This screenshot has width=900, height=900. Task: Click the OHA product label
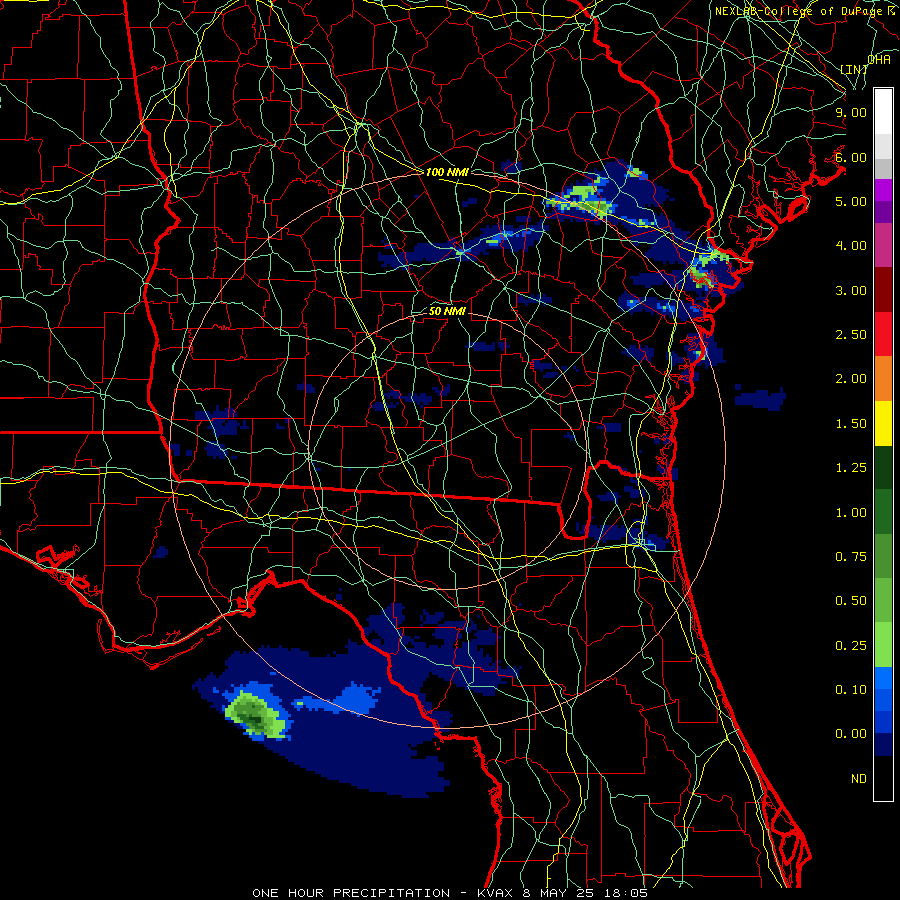879,59
